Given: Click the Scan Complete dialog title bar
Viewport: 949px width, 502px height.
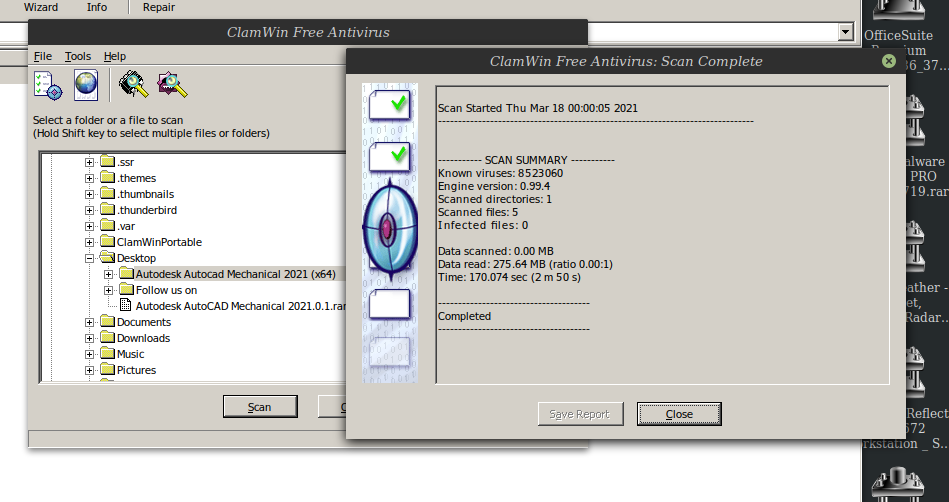Looking at the screenshot, I should click(x=626, y=61).
